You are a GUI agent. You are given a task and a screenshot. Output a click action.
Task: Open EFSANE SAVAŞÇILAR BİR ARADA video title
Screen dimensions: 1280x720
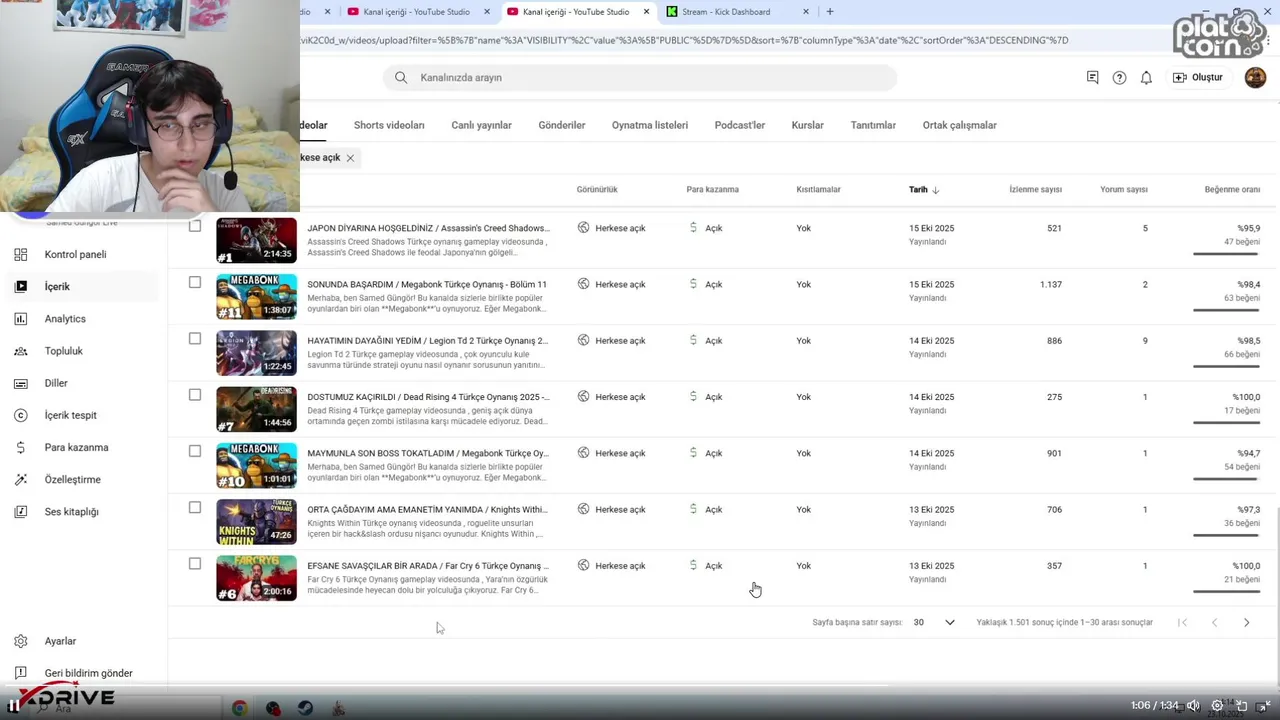428,566
